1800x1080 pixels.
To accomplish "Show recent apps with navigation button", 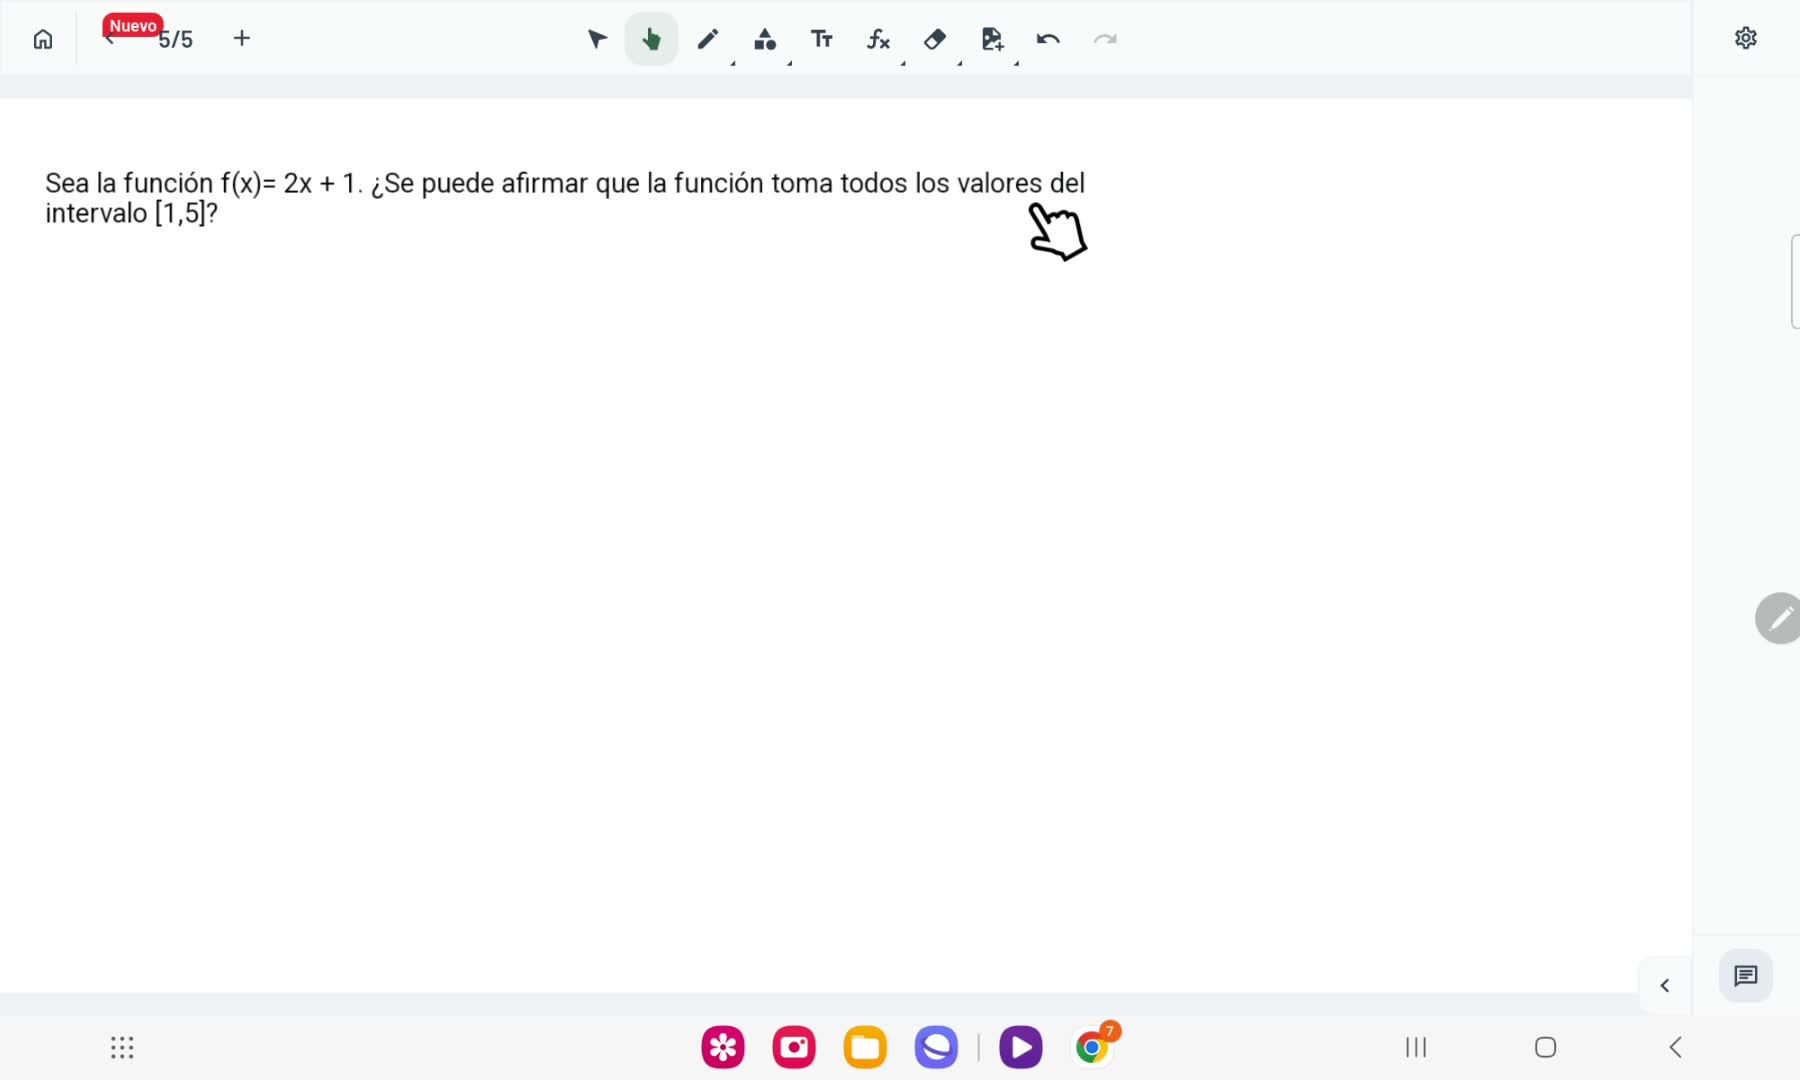I will pyautogui.click(x=1416, y=1047).
